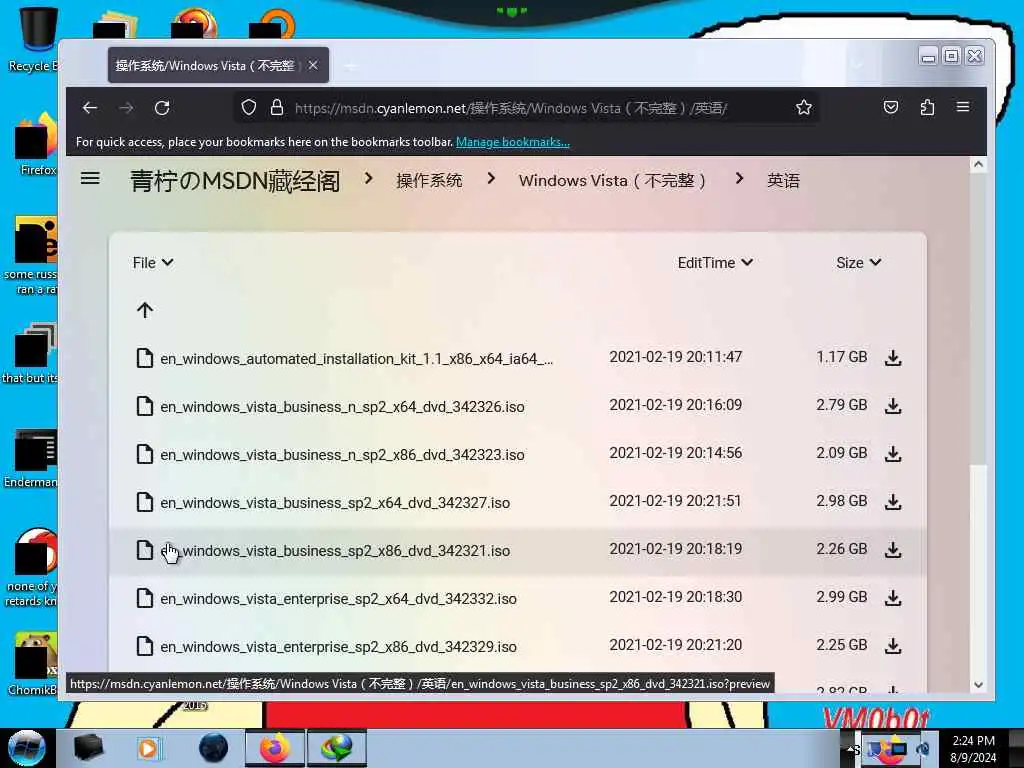This screenshot has width=1024, height=768.
Task: Download business_sp2_x86_dvd_342321.iso
Action: (893, 550)
